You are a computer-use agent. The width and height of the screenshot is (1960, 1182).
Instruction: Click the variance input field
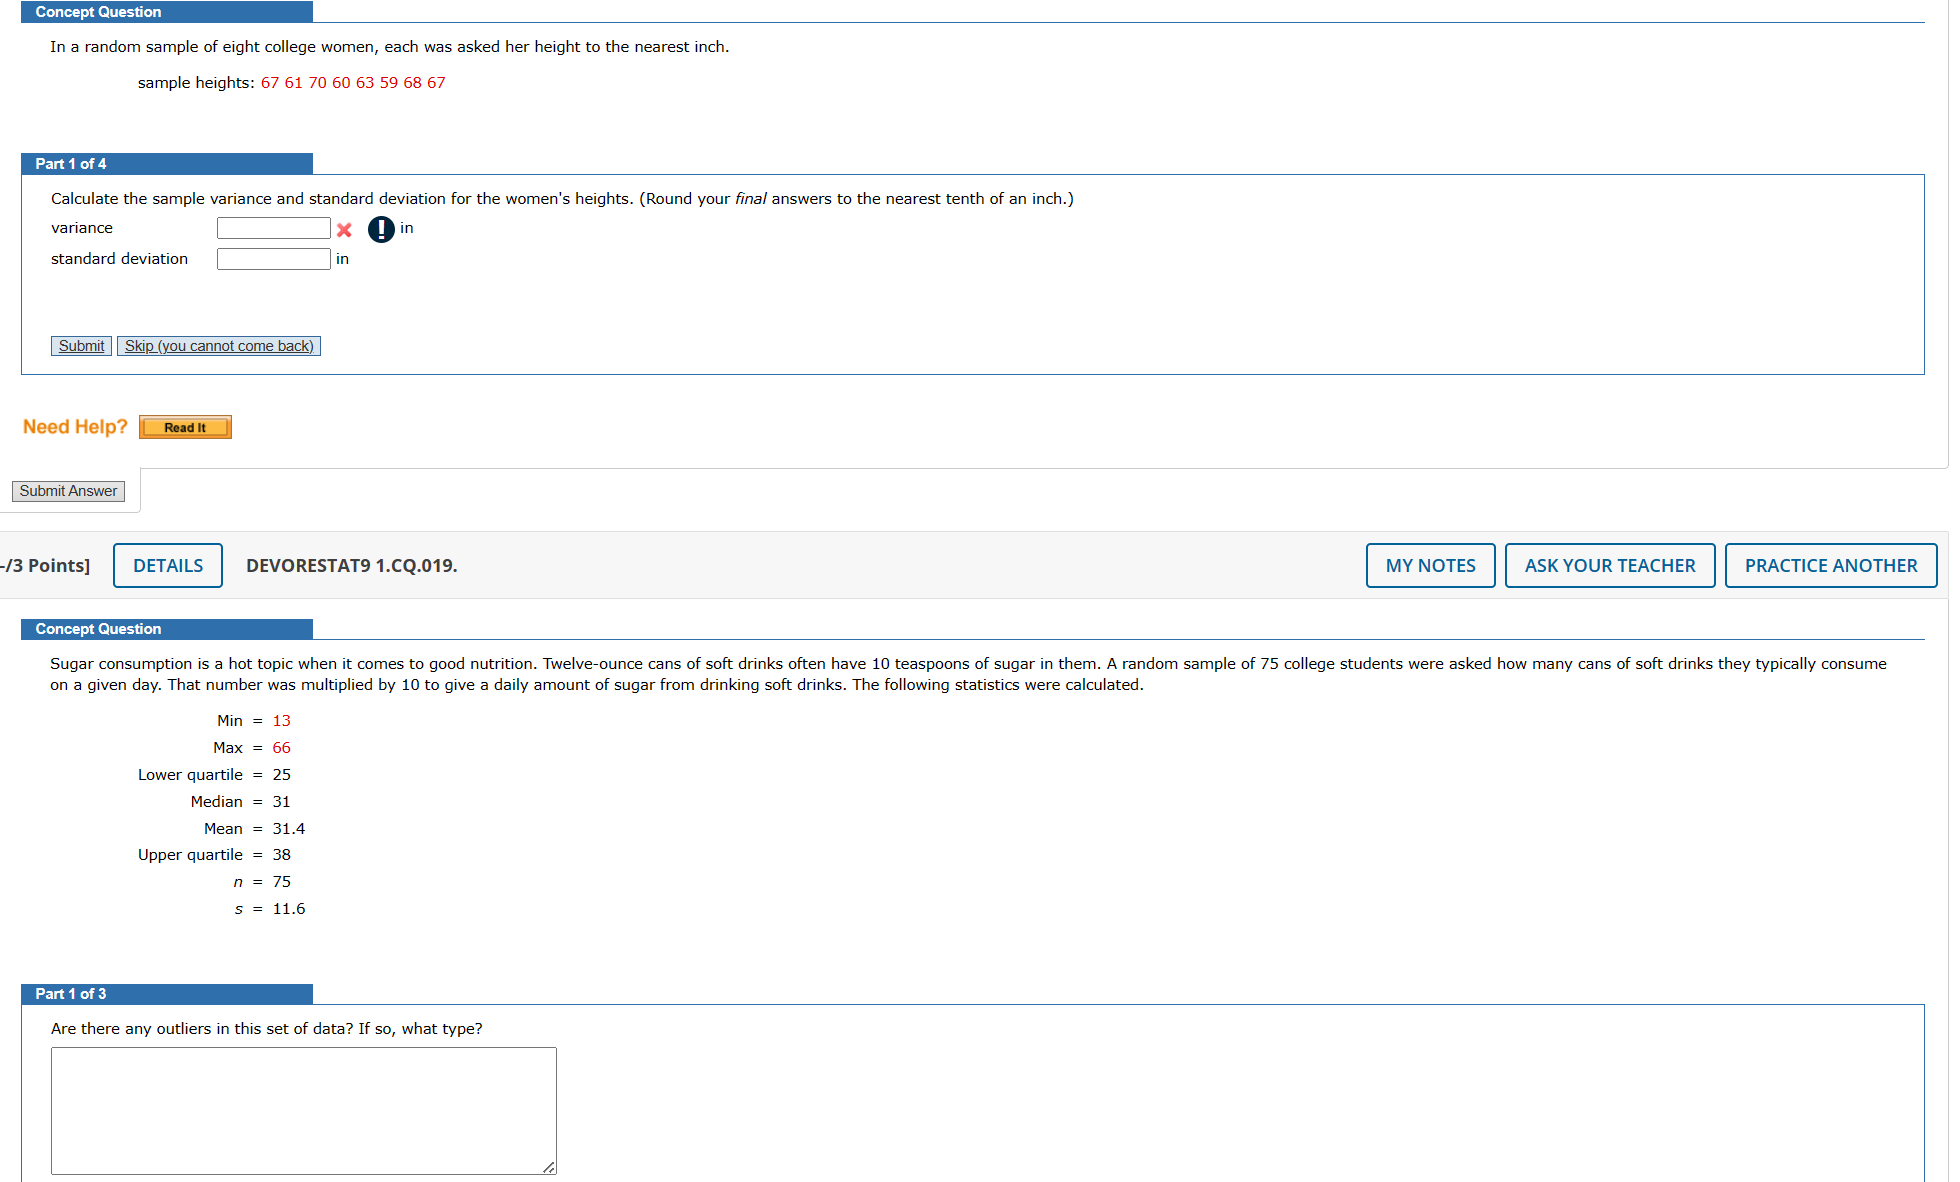click(x=273, y=228)
